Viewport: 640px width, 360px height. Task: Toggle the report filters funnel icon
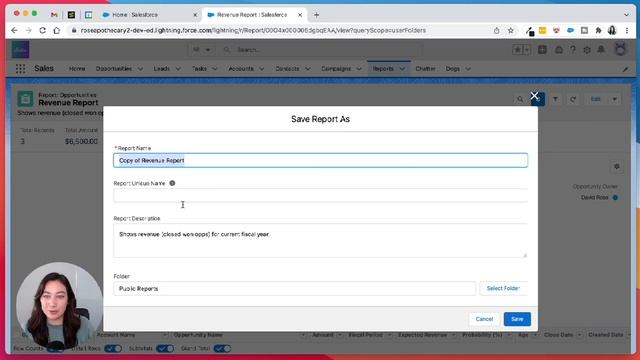(556, 99)
